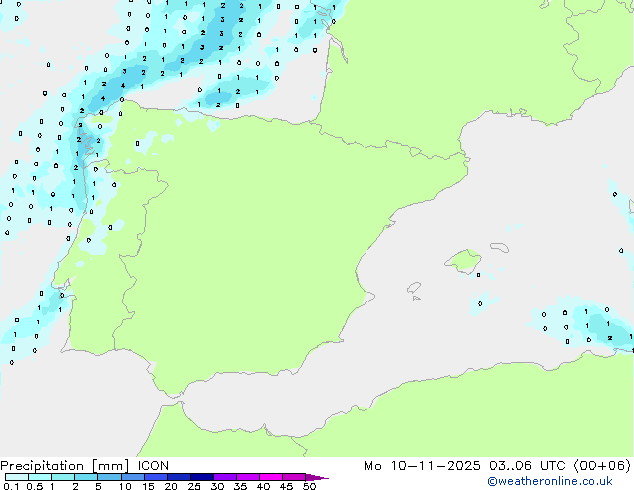Open the weatheronline.co.uk copyright link

(x=550, y=481)
